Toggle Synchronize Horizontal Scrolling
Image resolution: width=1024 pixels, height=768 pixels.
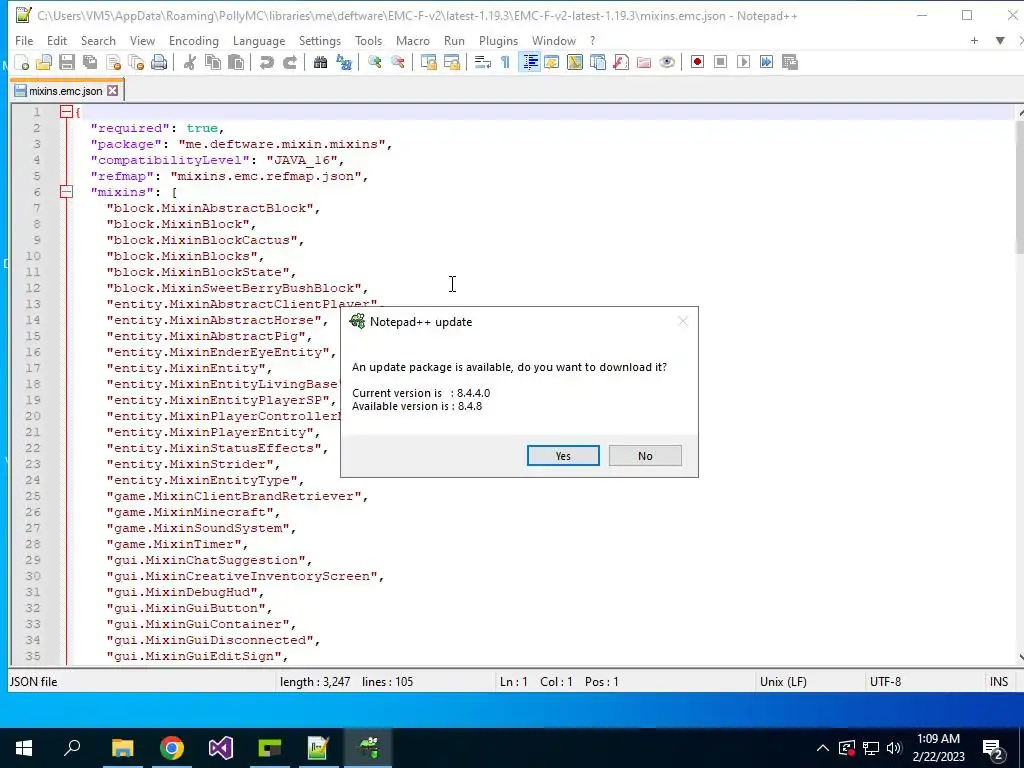[451, 62]
